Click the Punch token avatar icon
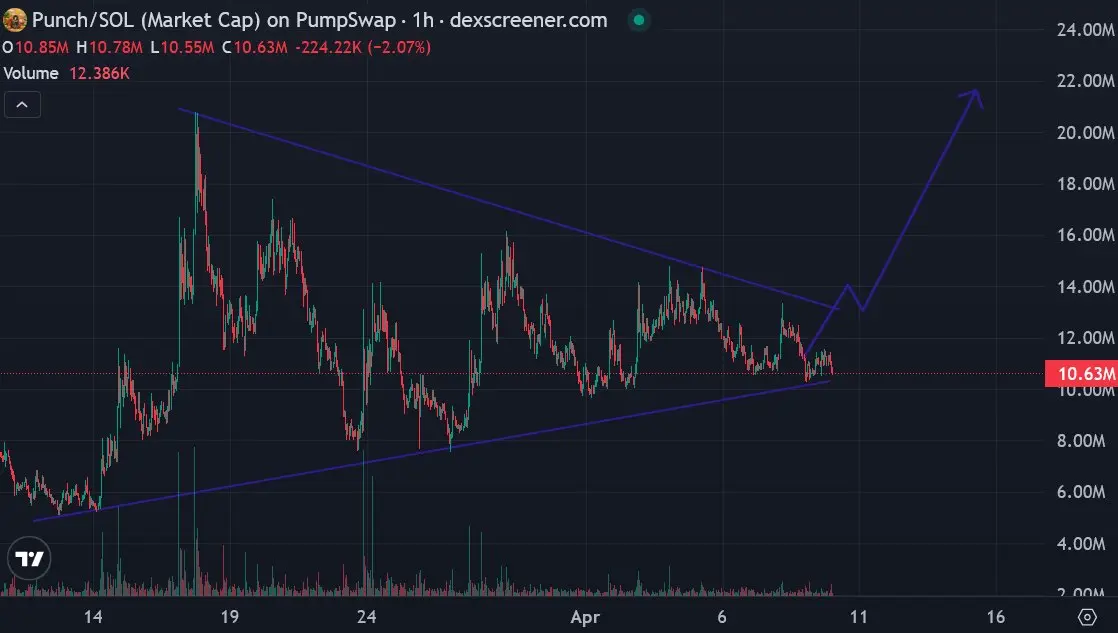Image resolution: width=1118 pixels, height=633 pixels. tap(14, 20)
